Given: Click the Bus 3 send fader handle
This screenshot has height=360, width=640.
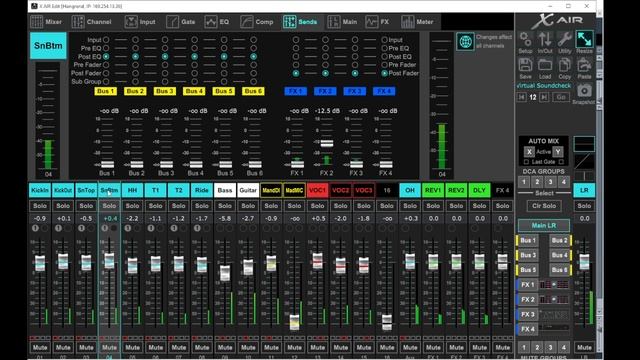Looking at the screenshot, I should tap(166, 164).
